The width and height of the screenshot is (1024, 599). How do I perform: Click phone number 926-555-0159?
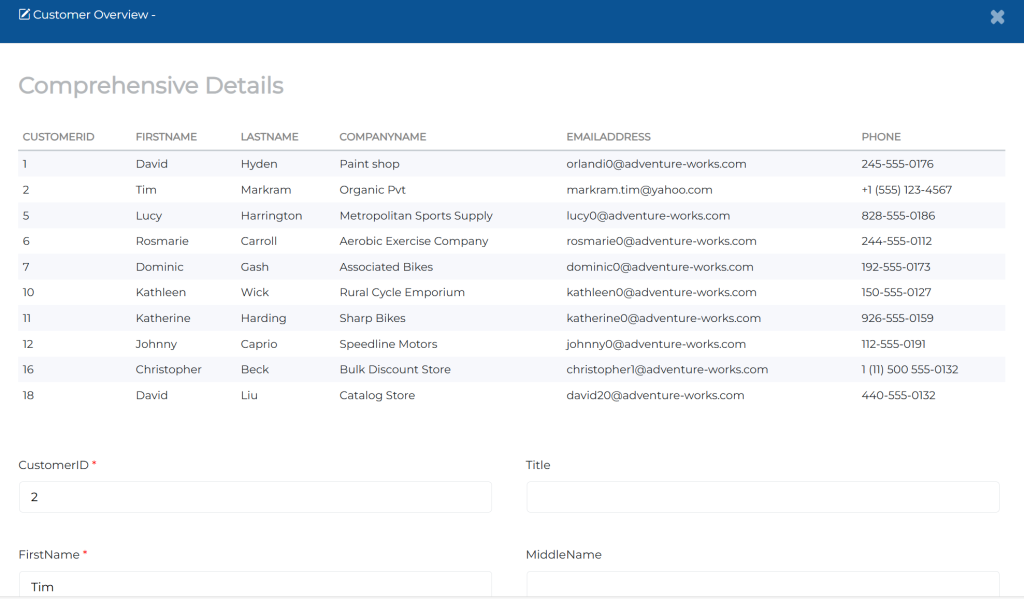897,318
